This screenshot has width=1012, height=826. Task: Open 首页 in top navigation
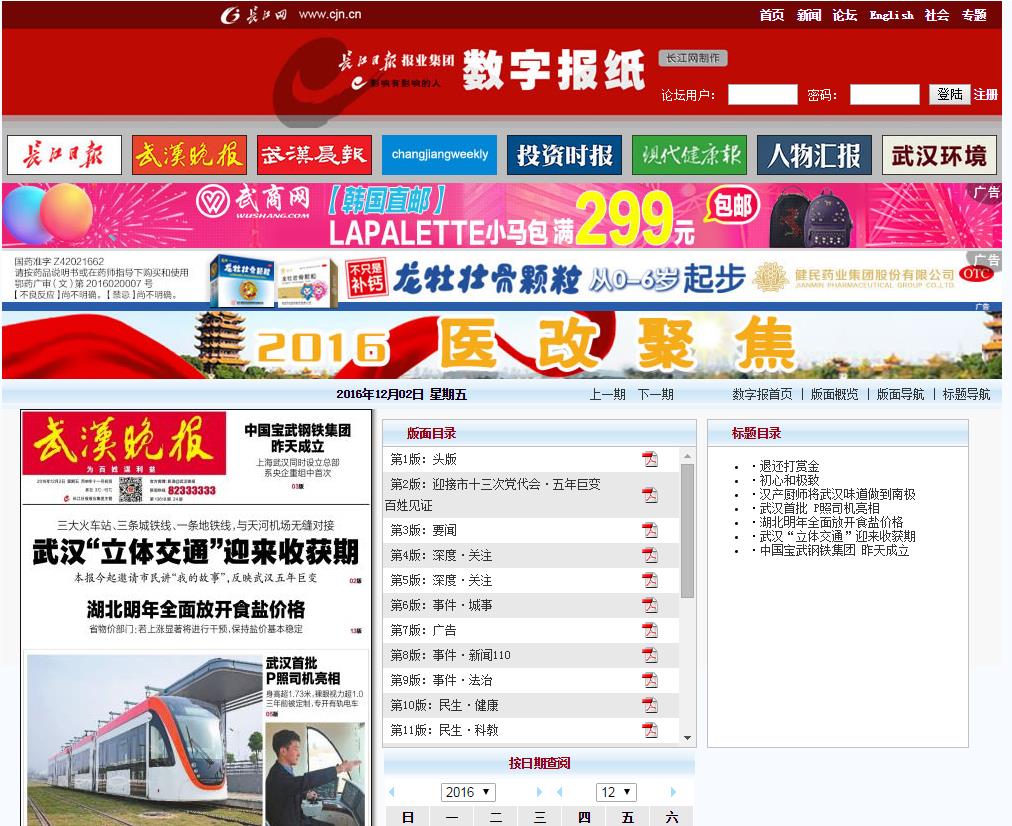coord(771,15)
